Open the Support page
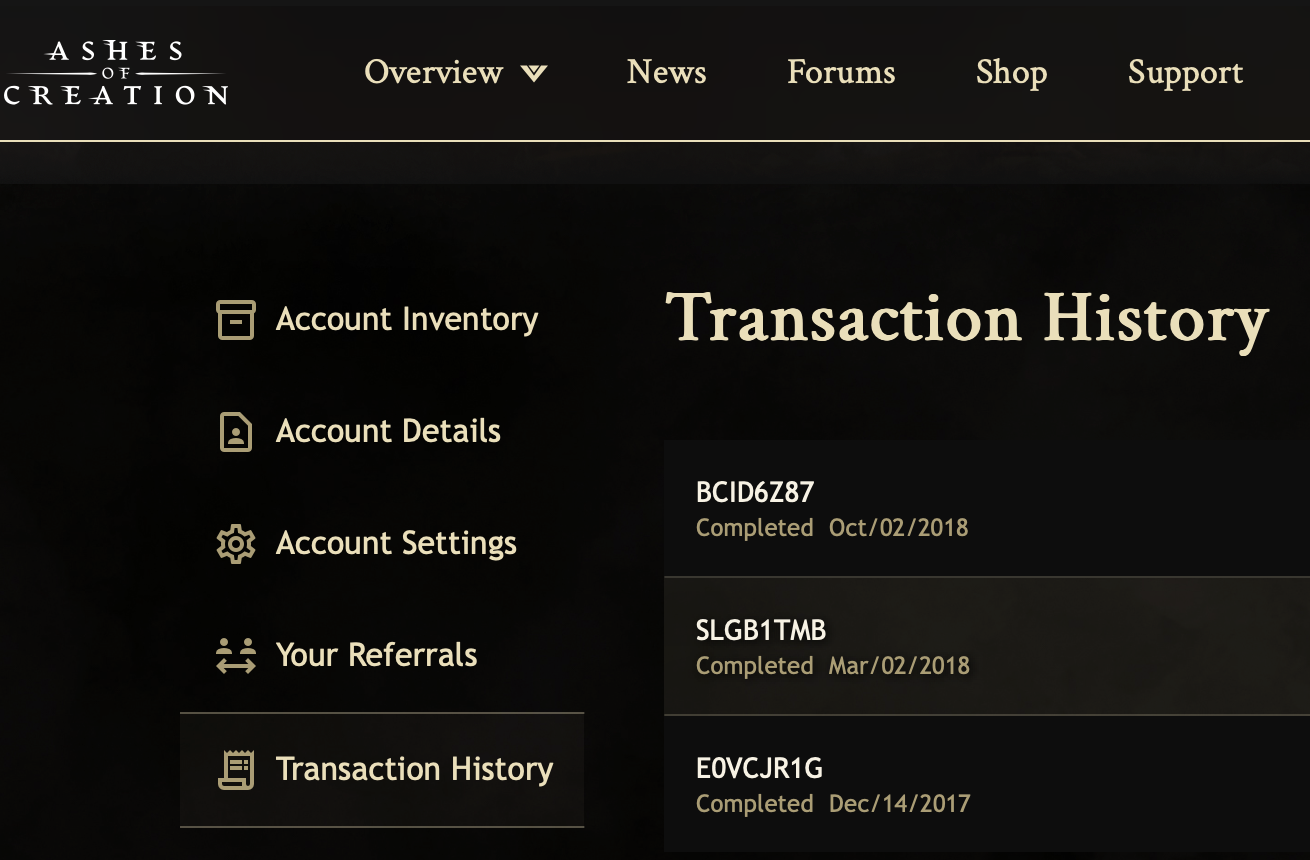Viewport: 1310px width, 860px height. 1185,72
